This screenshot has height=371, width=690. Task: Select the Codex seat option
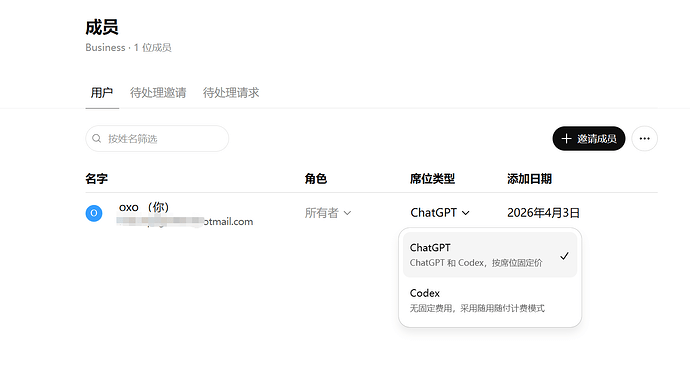(490, 300)
